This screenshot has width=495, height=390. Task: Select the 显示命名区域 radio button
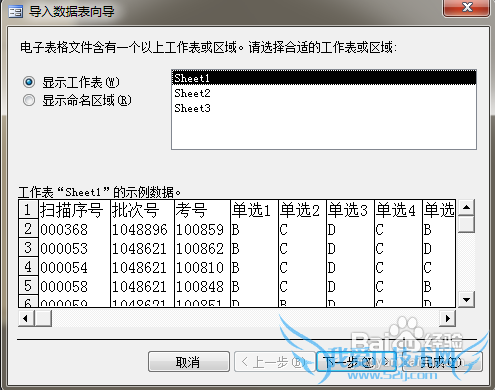click(29, 100)
